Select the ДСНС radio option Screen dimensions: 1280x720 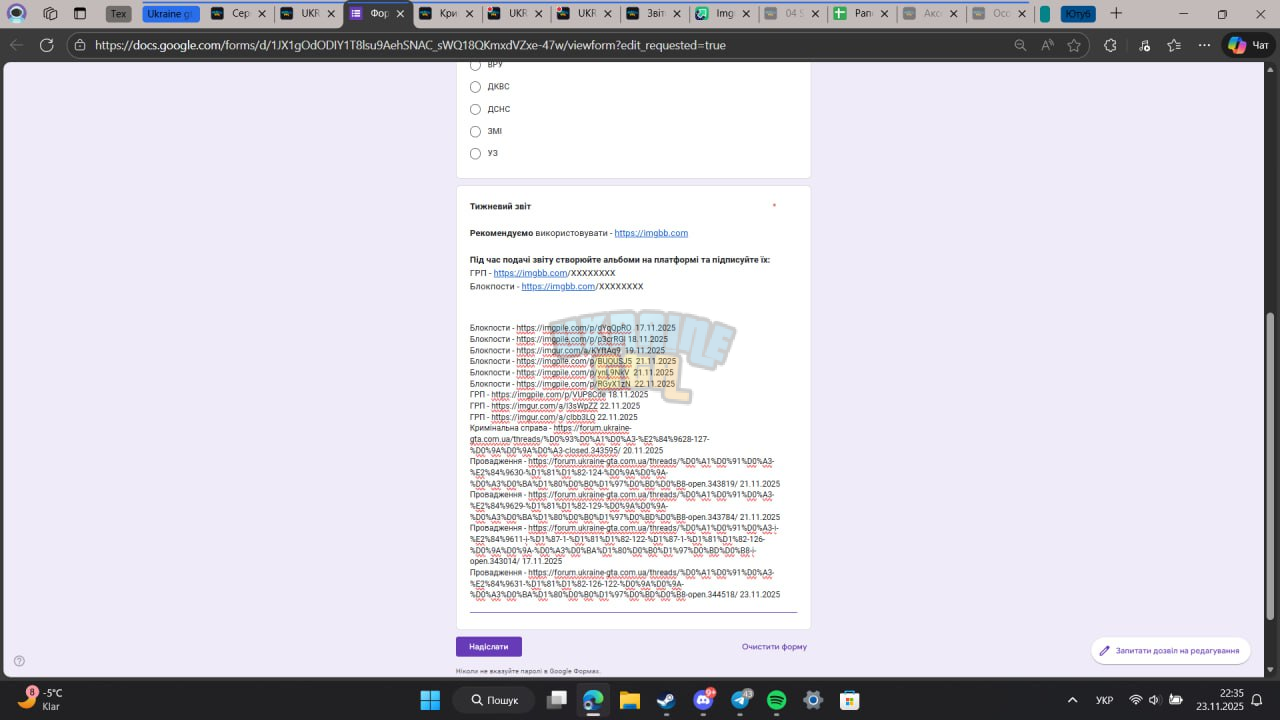coord(475,109)
